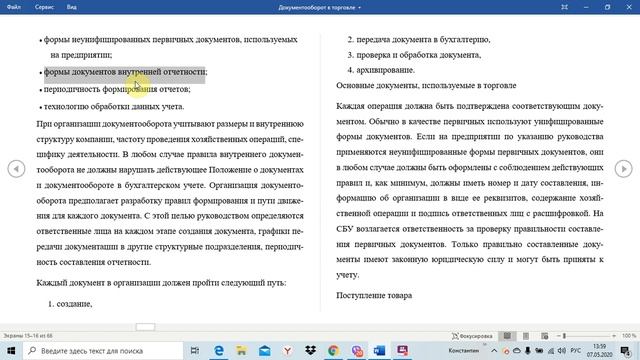Open Dropbox from taskbar
Viewport: 640px width, 360px height.
310,351
